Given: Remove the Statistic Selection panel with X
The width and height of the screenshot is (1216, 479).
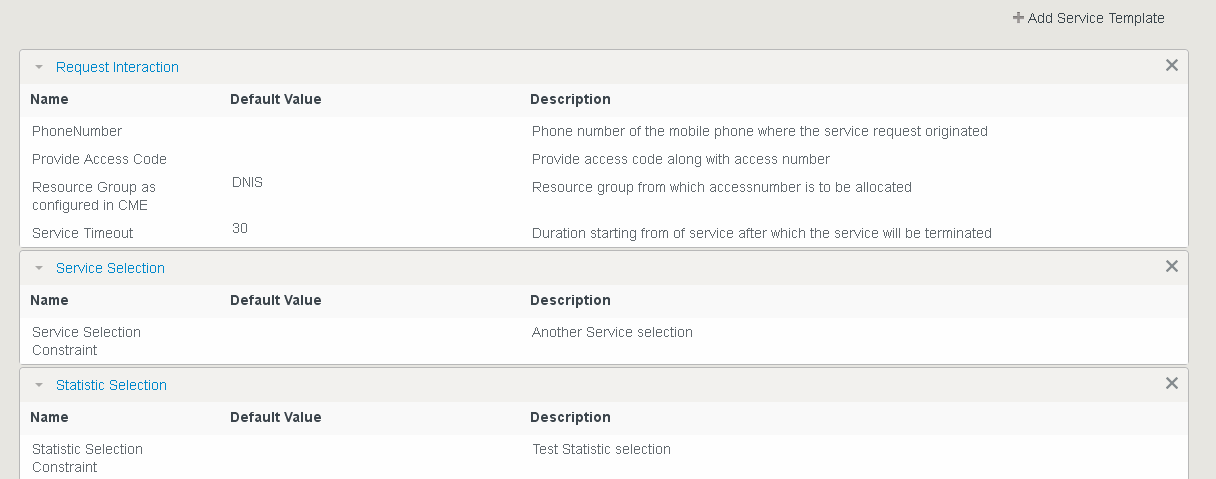Looking at the screenshot, I should coord(1172,383).
